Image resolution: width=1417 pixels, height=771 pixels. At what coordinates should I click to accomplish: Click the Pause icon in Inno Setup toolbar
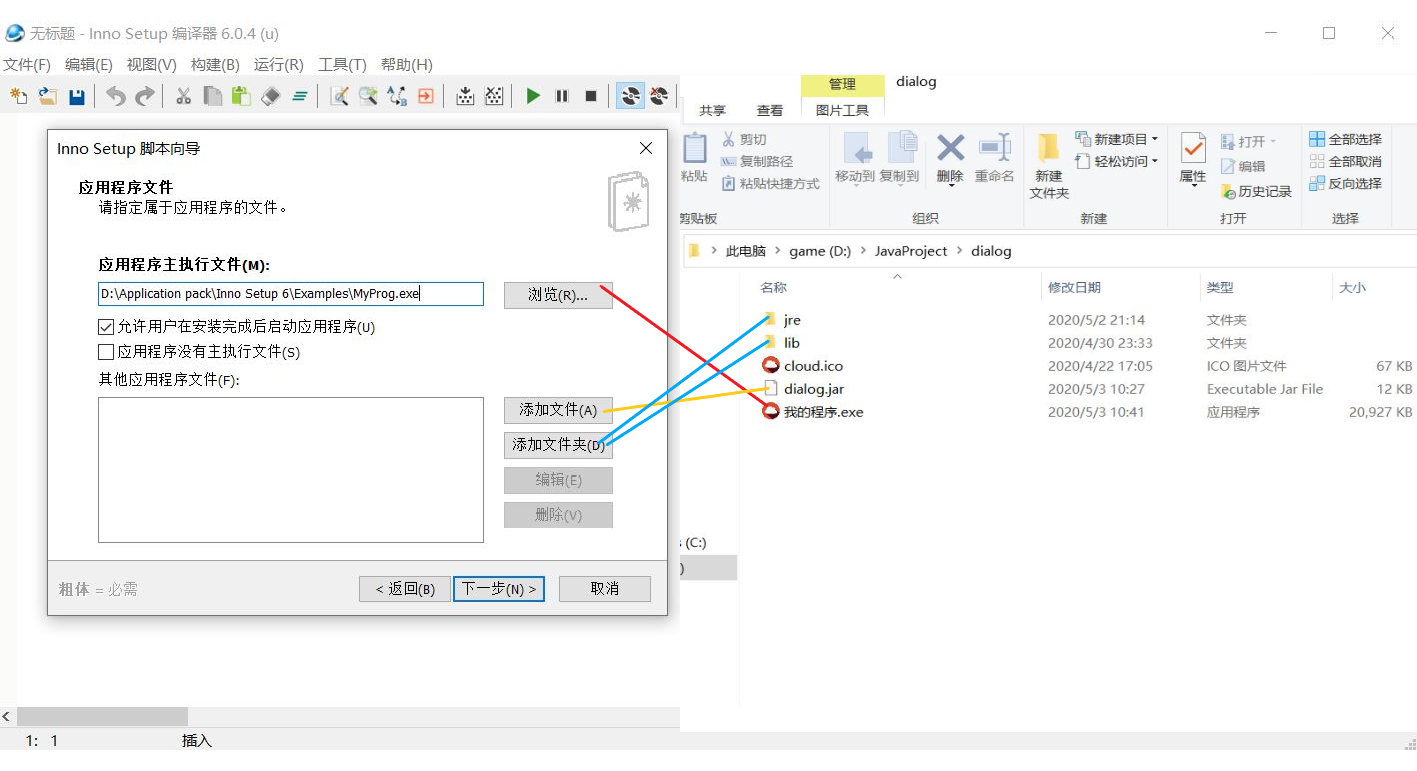tap(562, 96)
